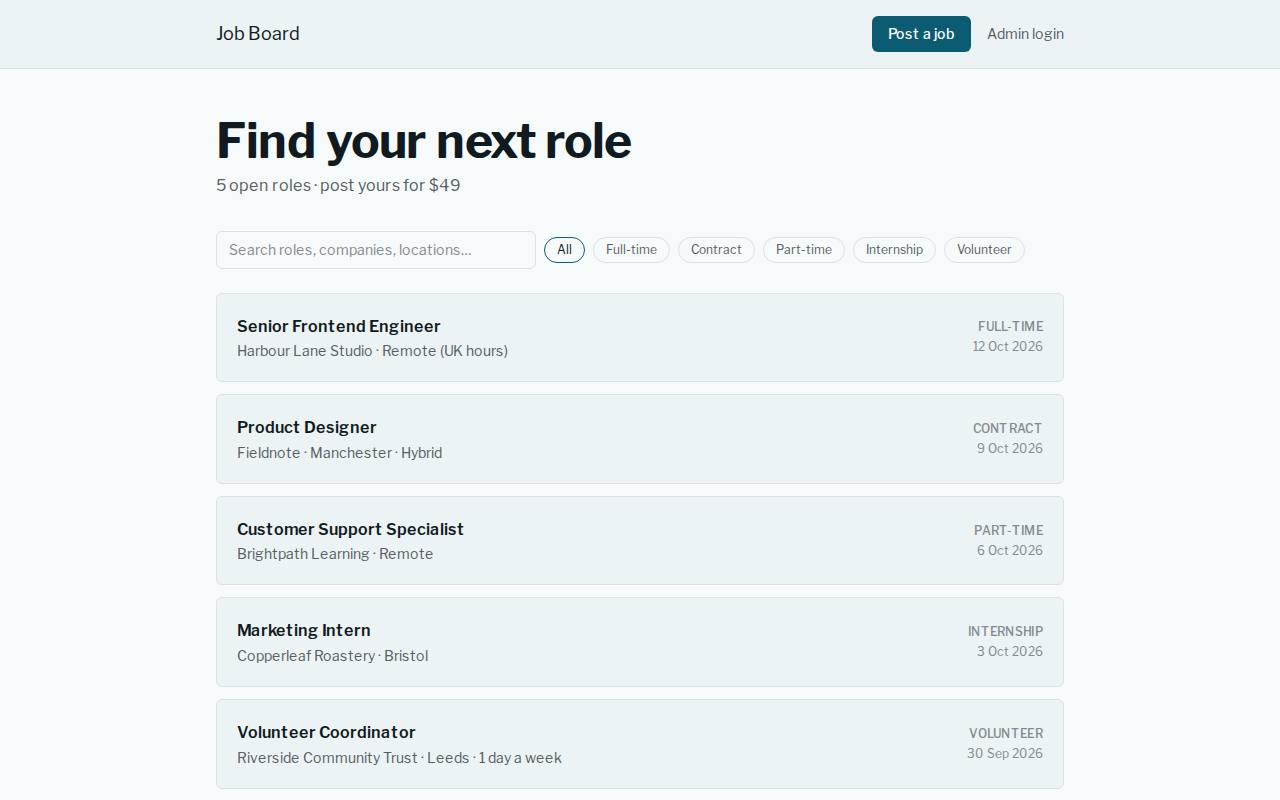Click the 3 Oct 2026 date
Viewport: 1280px width, 800px height.
(x=1010, y=652)
